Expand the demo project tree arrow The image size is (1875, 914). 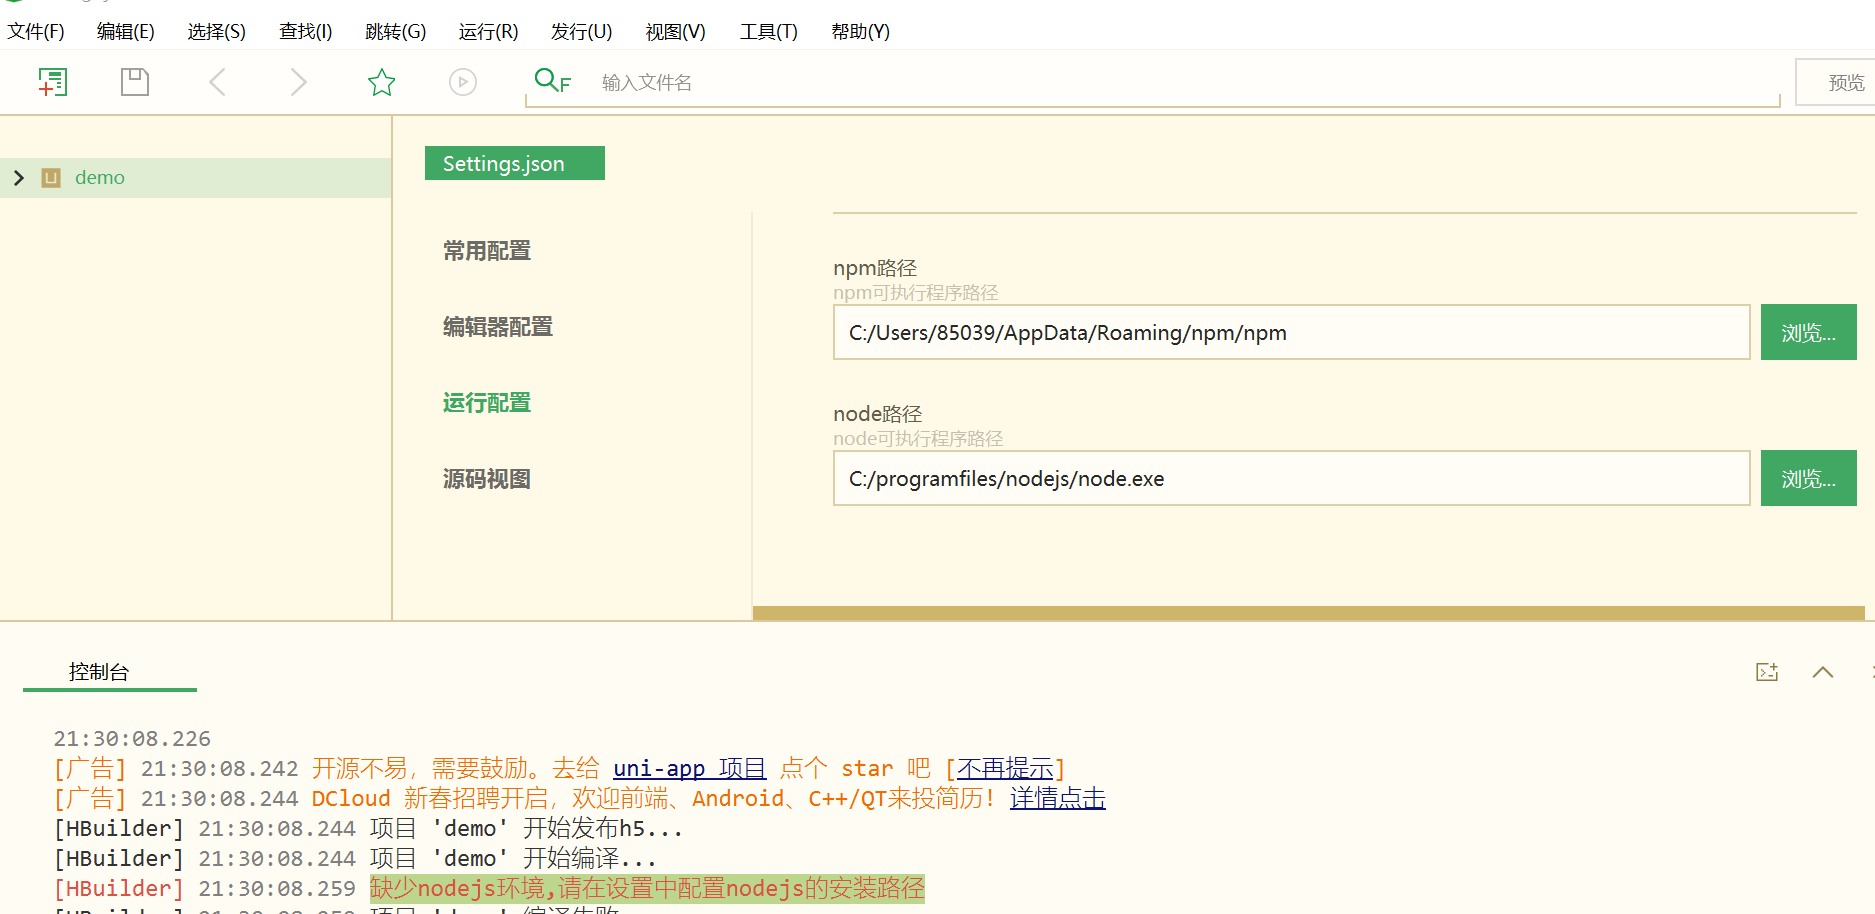point(18,178)
